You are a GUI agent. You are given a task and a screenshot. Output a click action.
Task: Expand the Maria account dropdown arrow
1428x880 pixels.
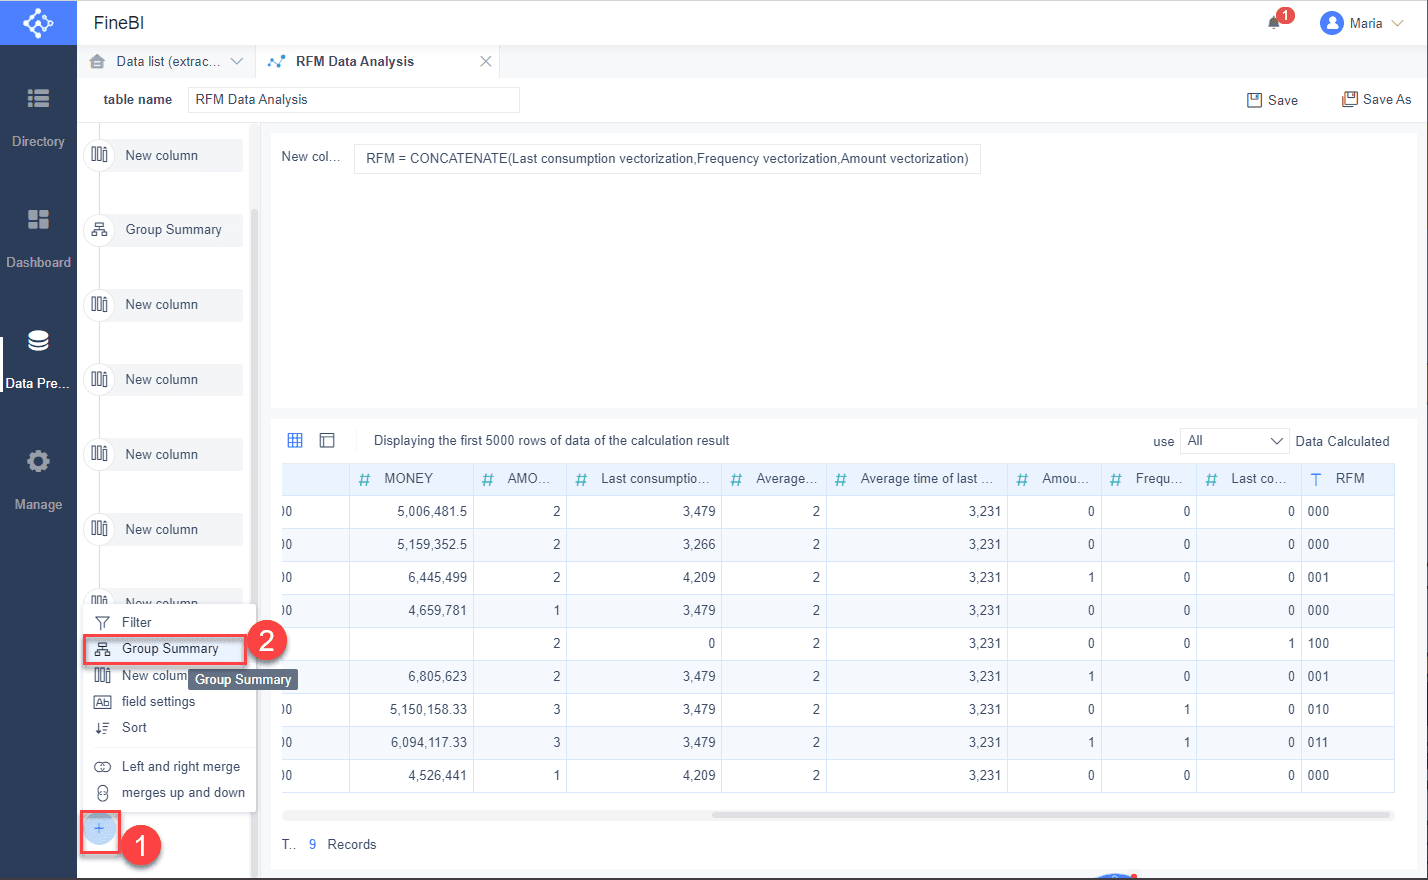pos(1397,23)
